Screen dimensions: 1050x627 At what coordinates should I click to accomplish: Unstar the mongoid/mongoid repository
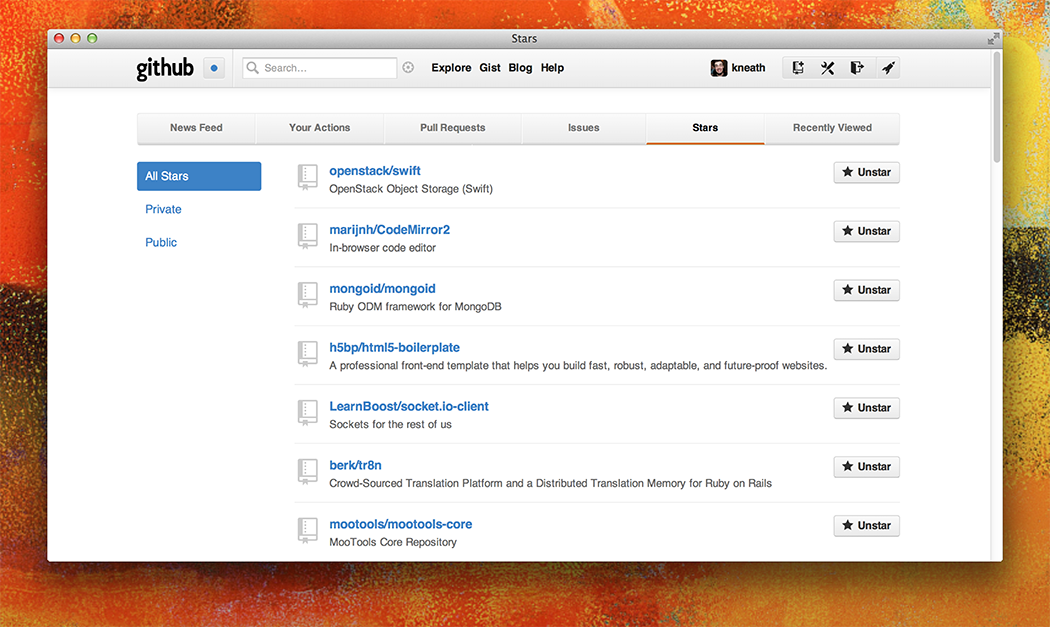(x=866, y=290)
